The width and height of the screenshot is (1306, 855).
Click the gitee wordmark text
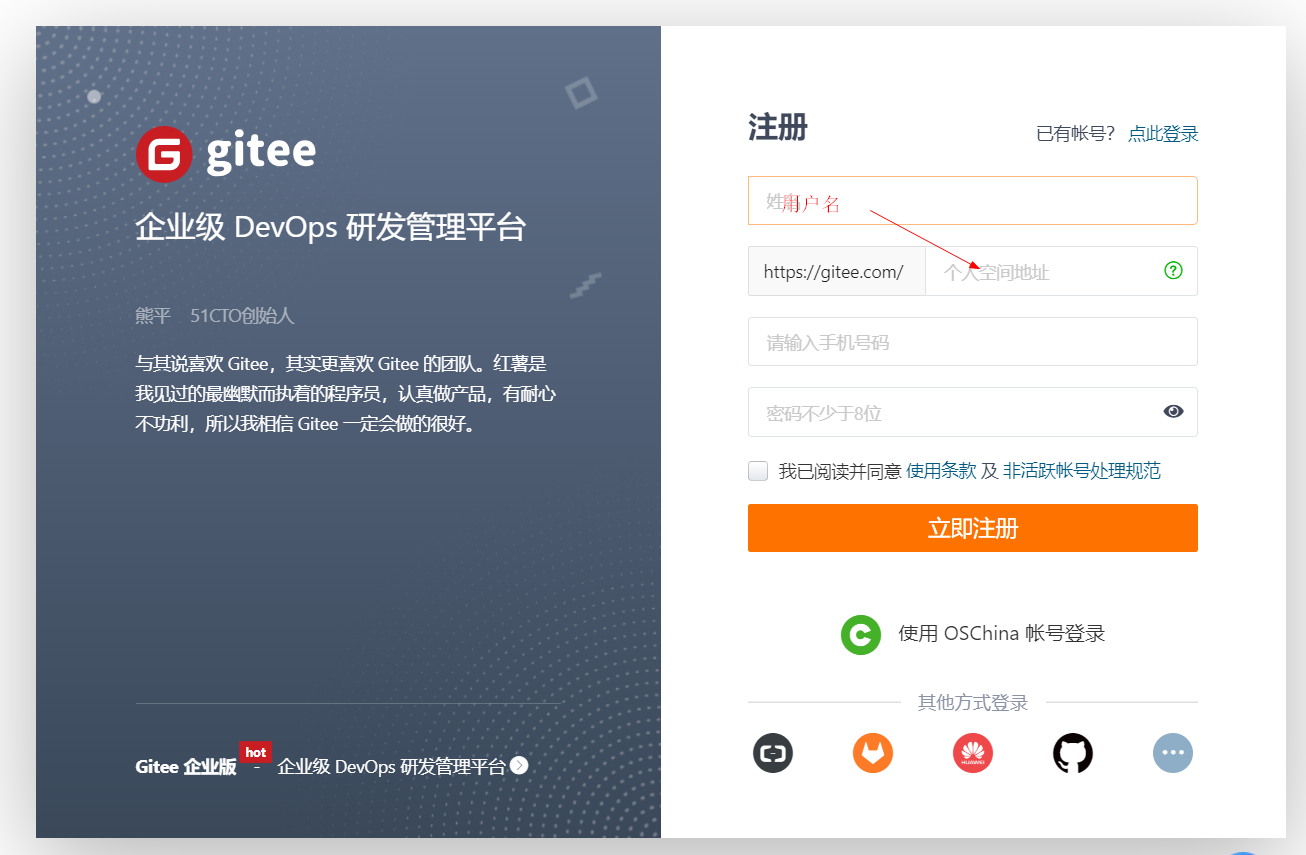[x=261, y=152]
